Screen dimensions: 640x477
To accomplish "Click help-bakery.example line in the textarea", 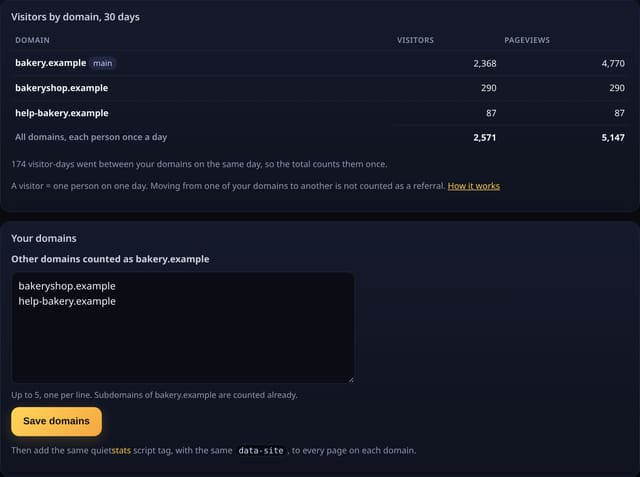I will [x=67, y=302].
